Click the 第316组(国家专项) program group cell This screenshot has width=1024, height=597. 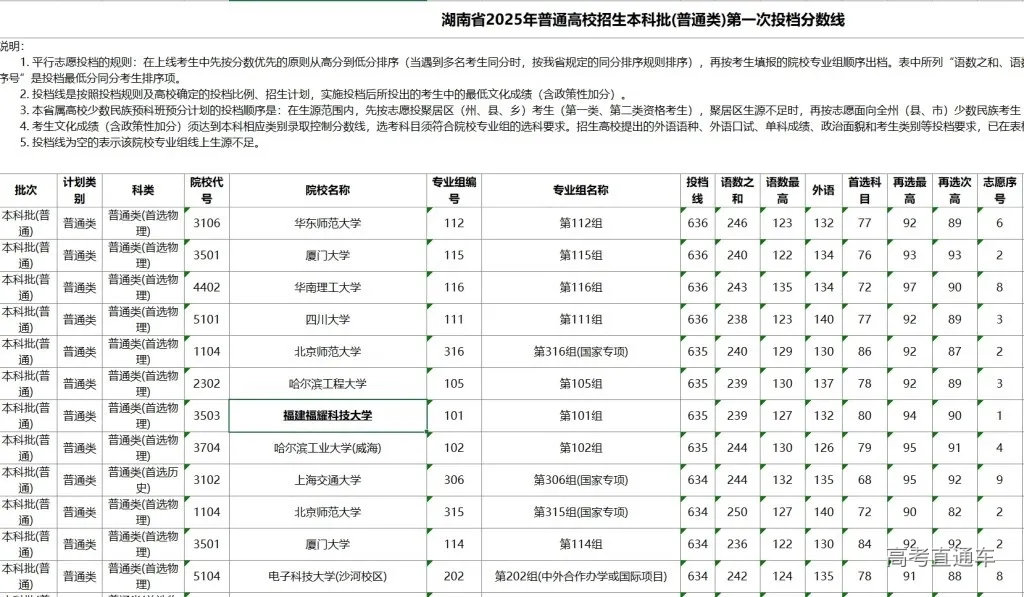click(581, 351)
